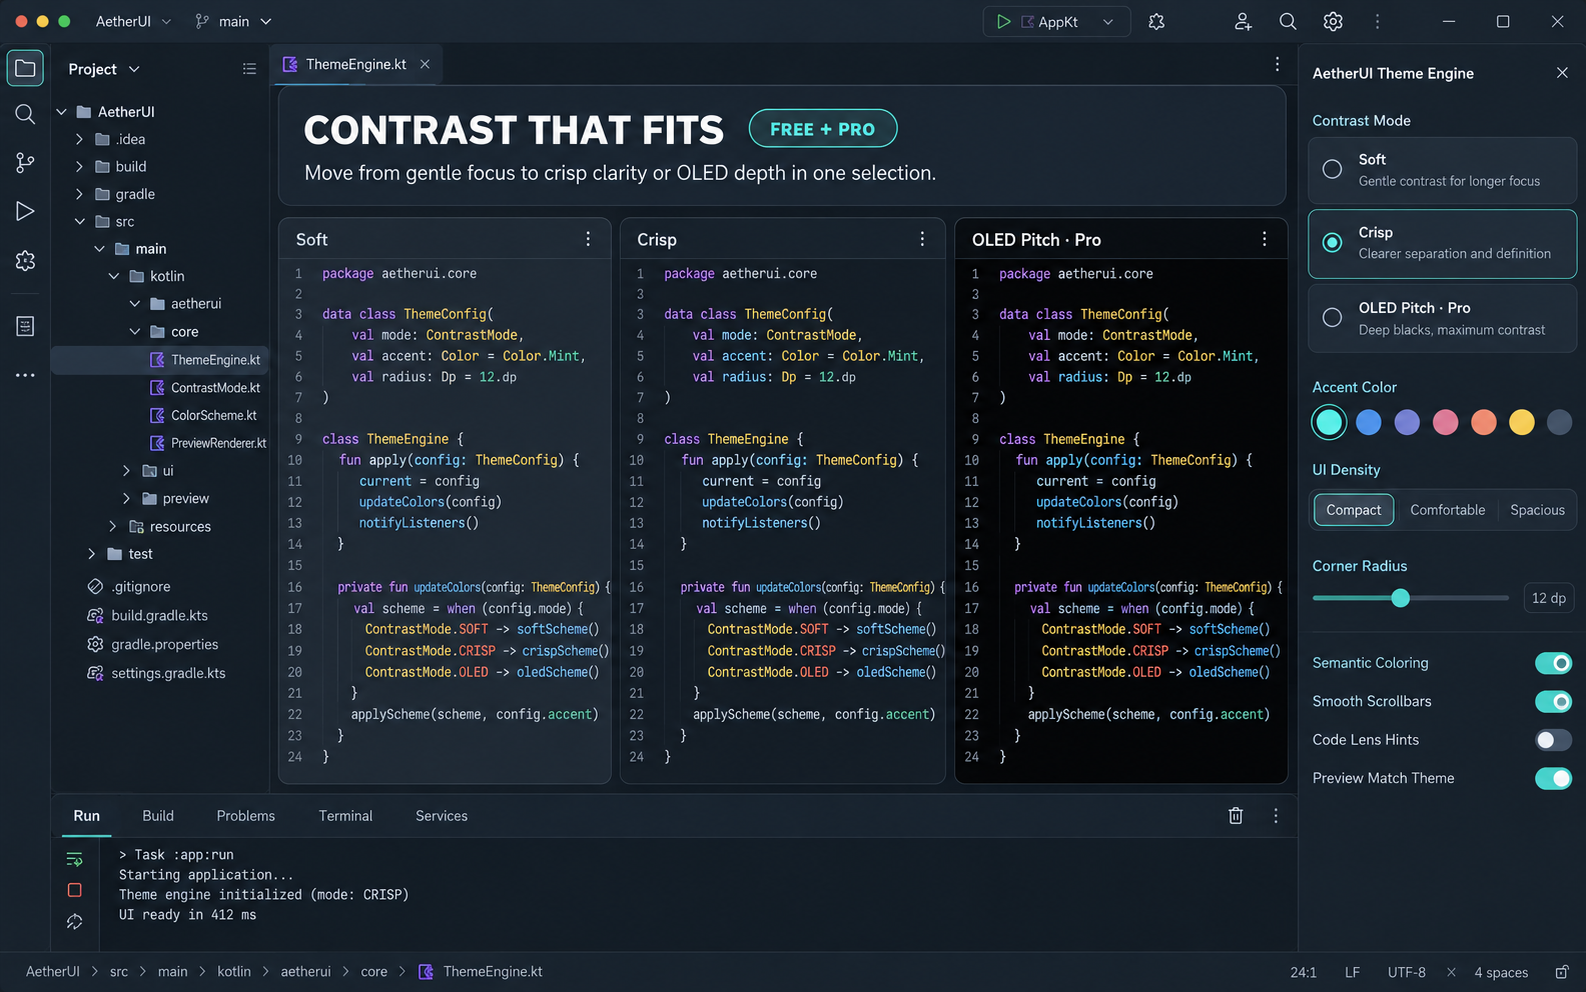The height and width of the screenshot is (992, 1586).
Task: Open the Services tab
Action: (442, 816)
